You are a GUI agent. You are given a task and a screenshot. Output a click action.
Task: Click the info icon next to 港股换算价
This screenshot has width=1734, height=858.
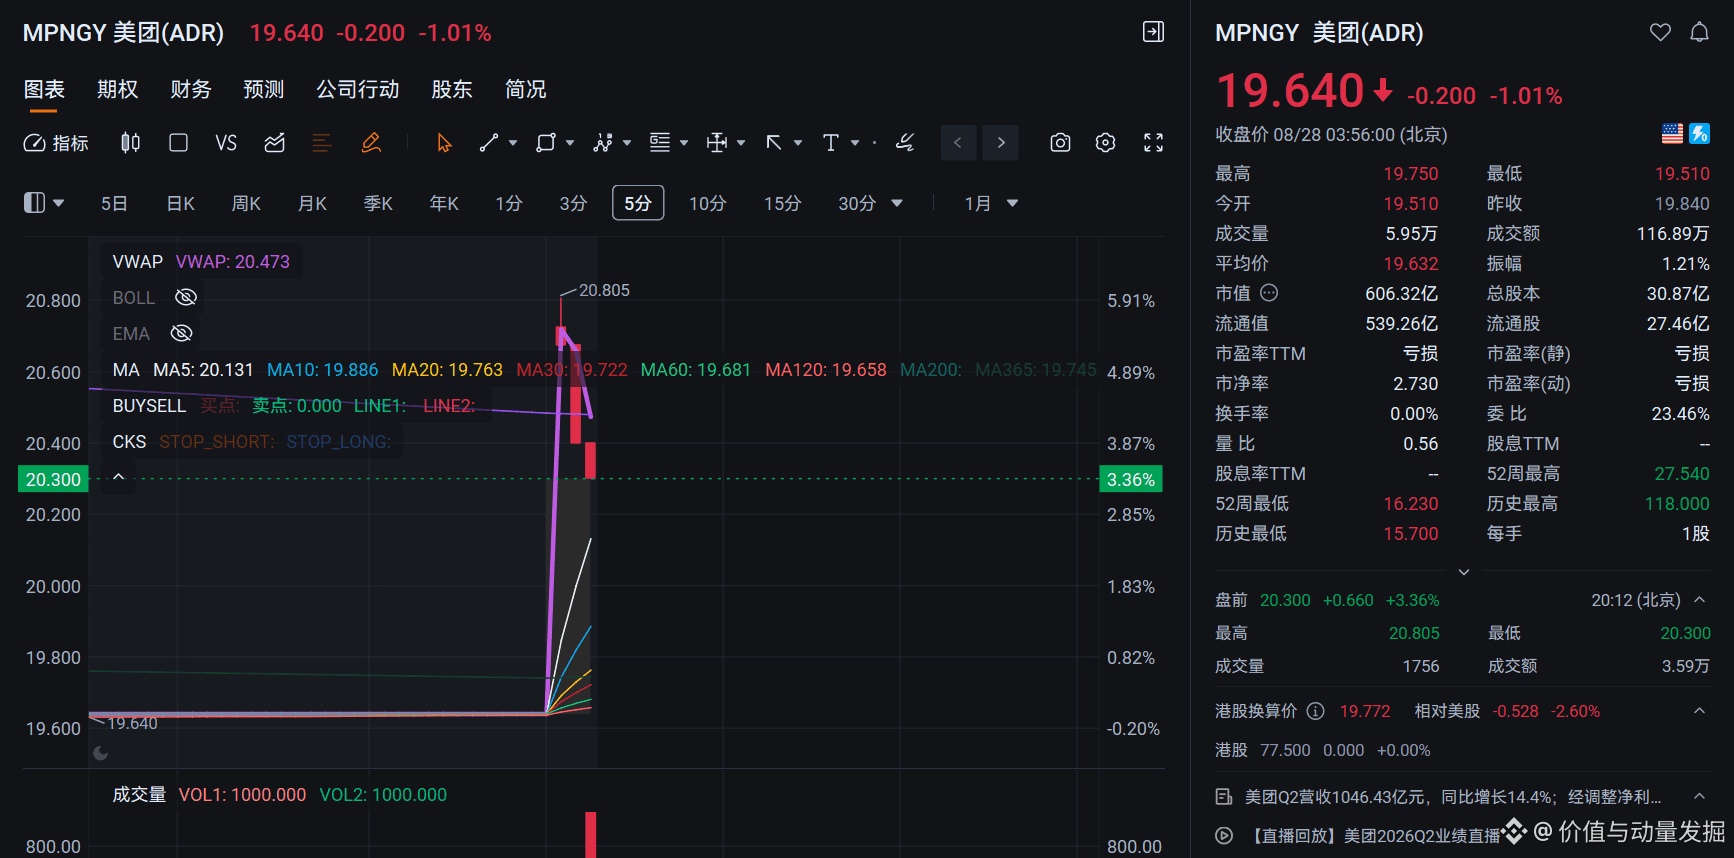[1316, 711]
